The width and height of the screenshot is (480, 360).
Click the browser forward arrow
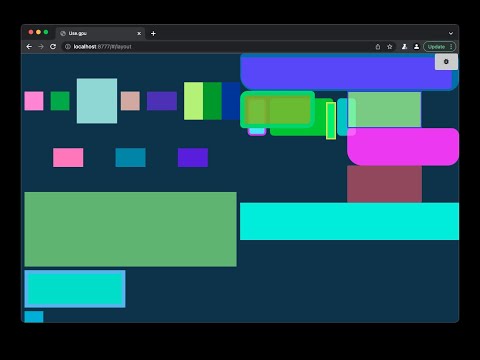pos(41,47)
